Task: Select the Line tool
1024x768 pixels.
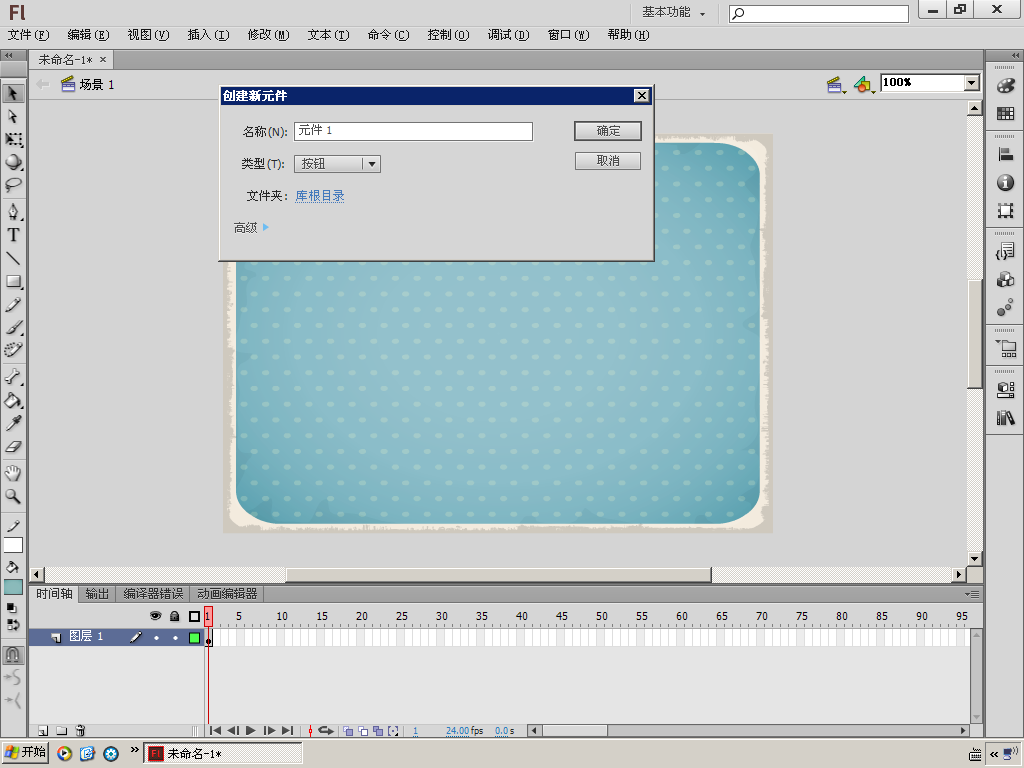Action: tap(13, 259)
